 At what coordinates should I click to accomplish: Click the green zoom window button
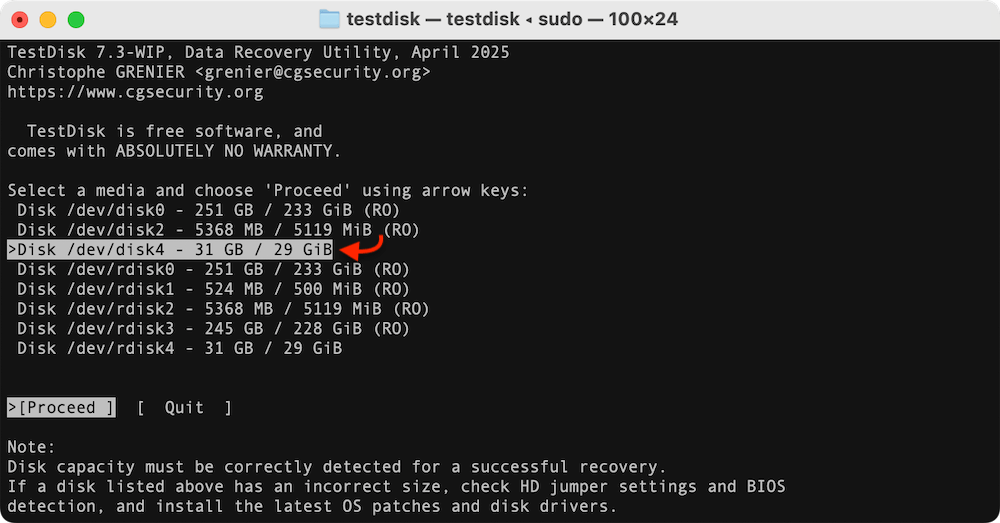(76, 20)
